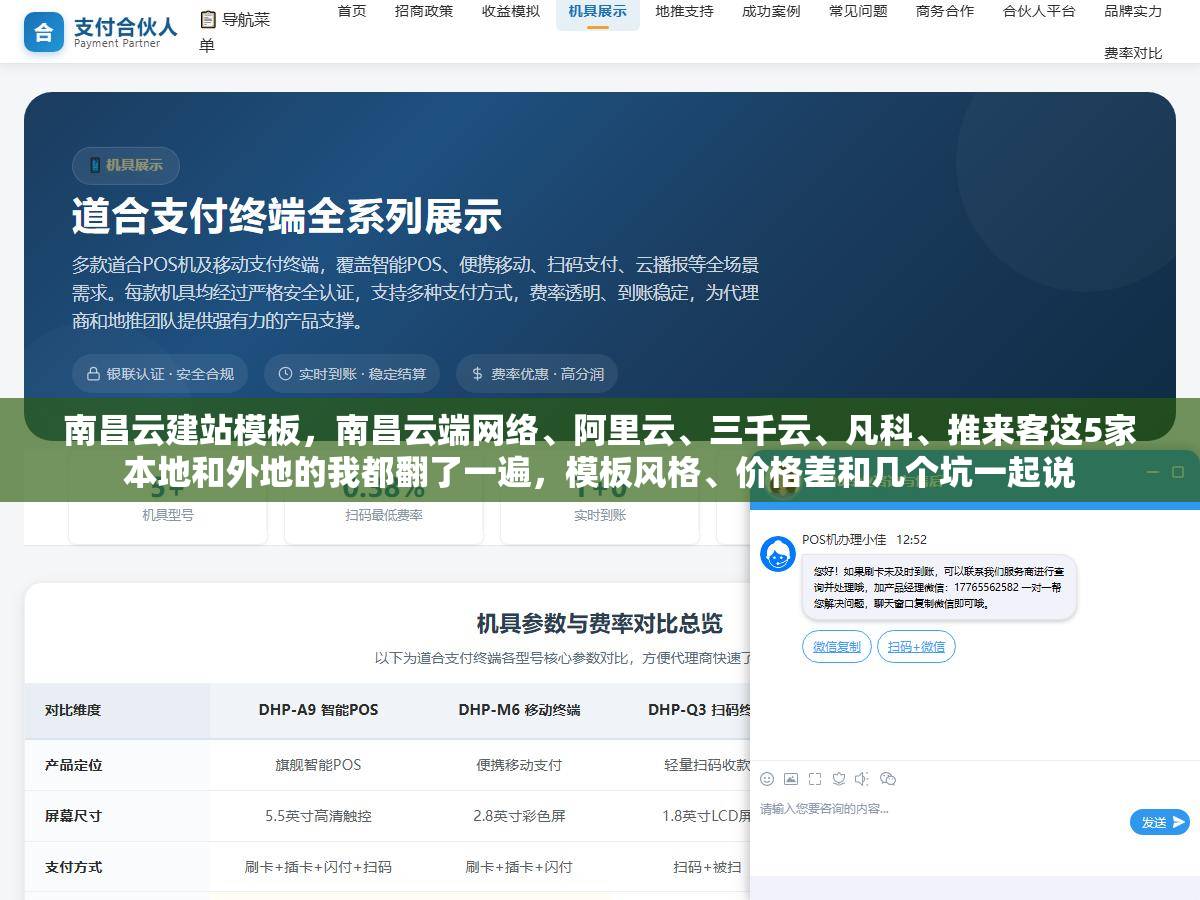Click the 实时到账 · 稳定结算 badge
This screenshot has width=1200, height=900.
point(352,374)
